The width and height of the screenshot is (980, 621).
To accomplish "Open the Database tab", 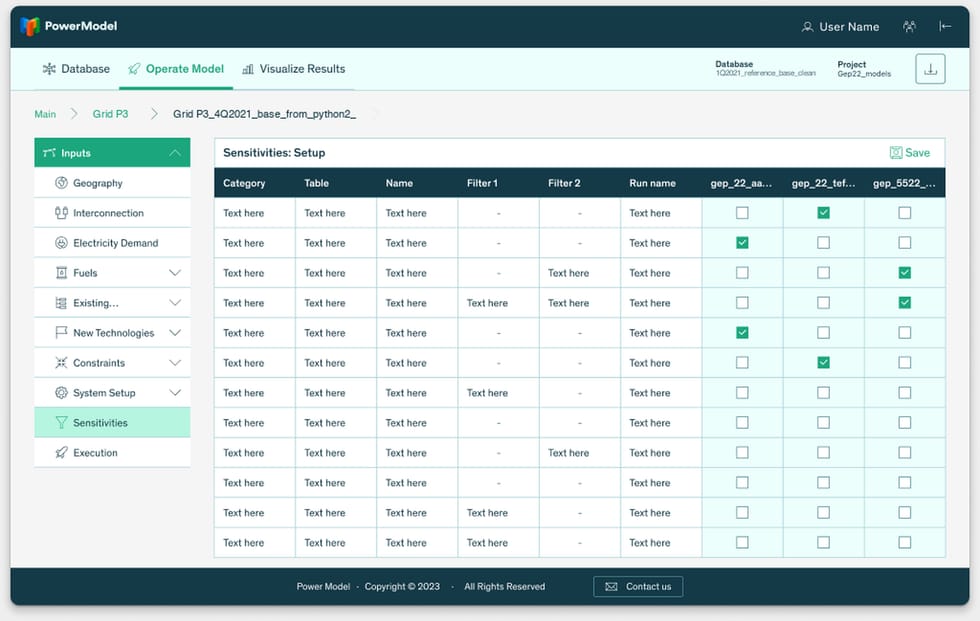I will 76,69.
